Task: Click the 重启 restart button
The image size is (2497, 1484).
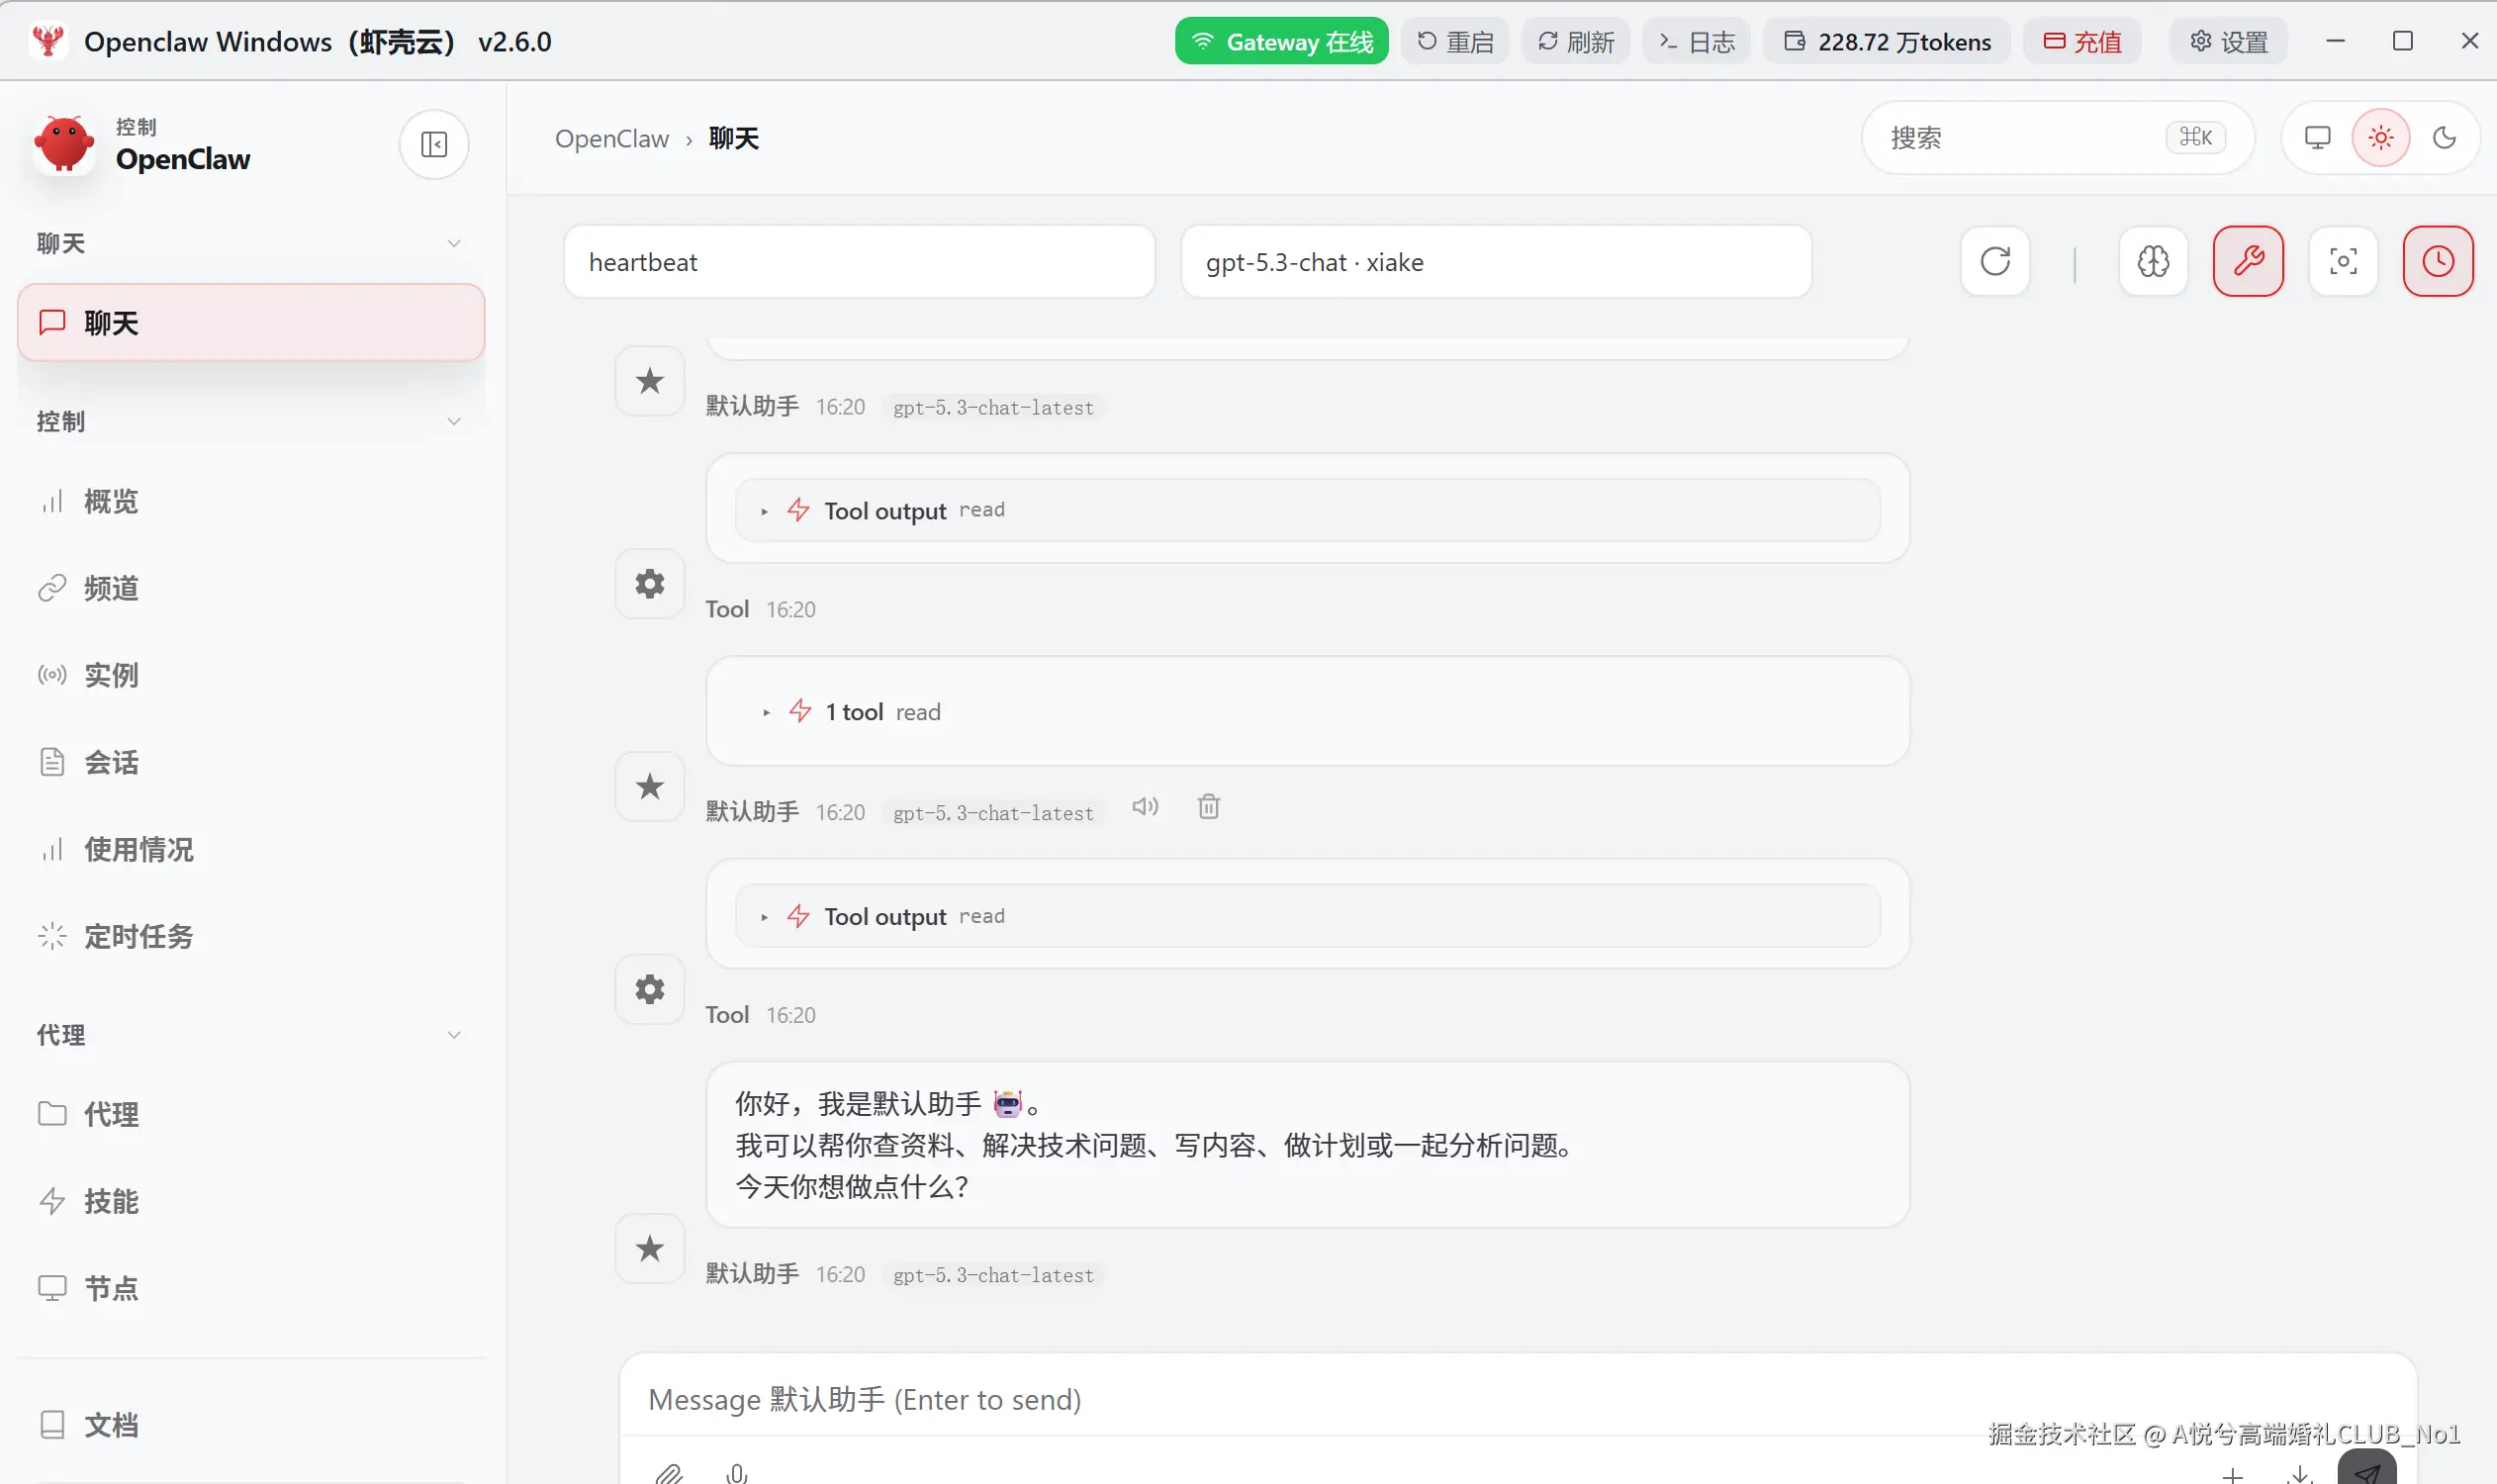Action: click(x=1455, y=42)
